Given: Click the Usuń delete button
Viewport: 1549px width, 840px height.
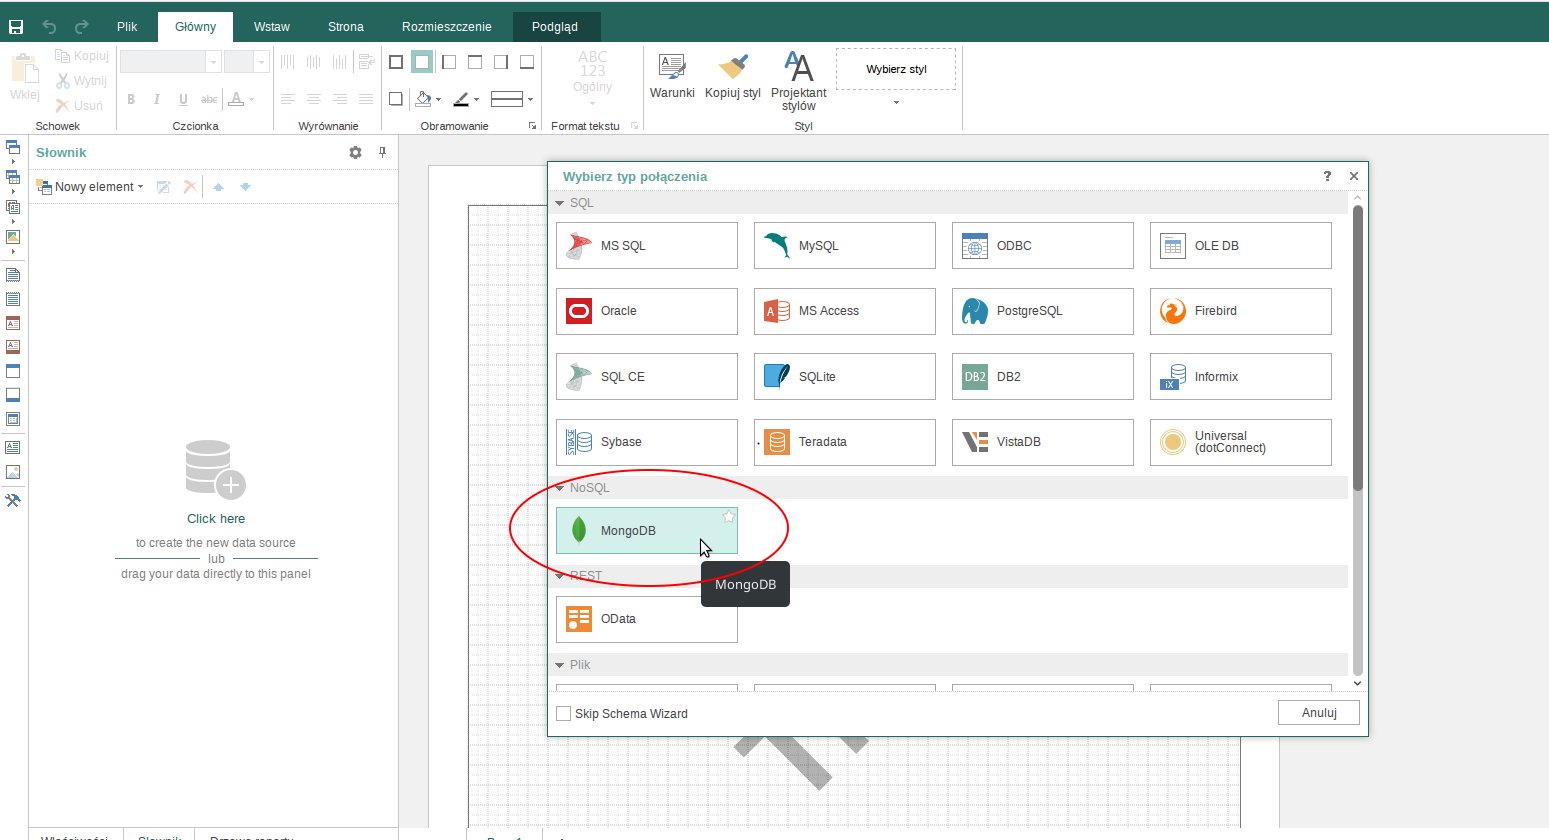Looking at the screenshot, I should tap(79, 105).
